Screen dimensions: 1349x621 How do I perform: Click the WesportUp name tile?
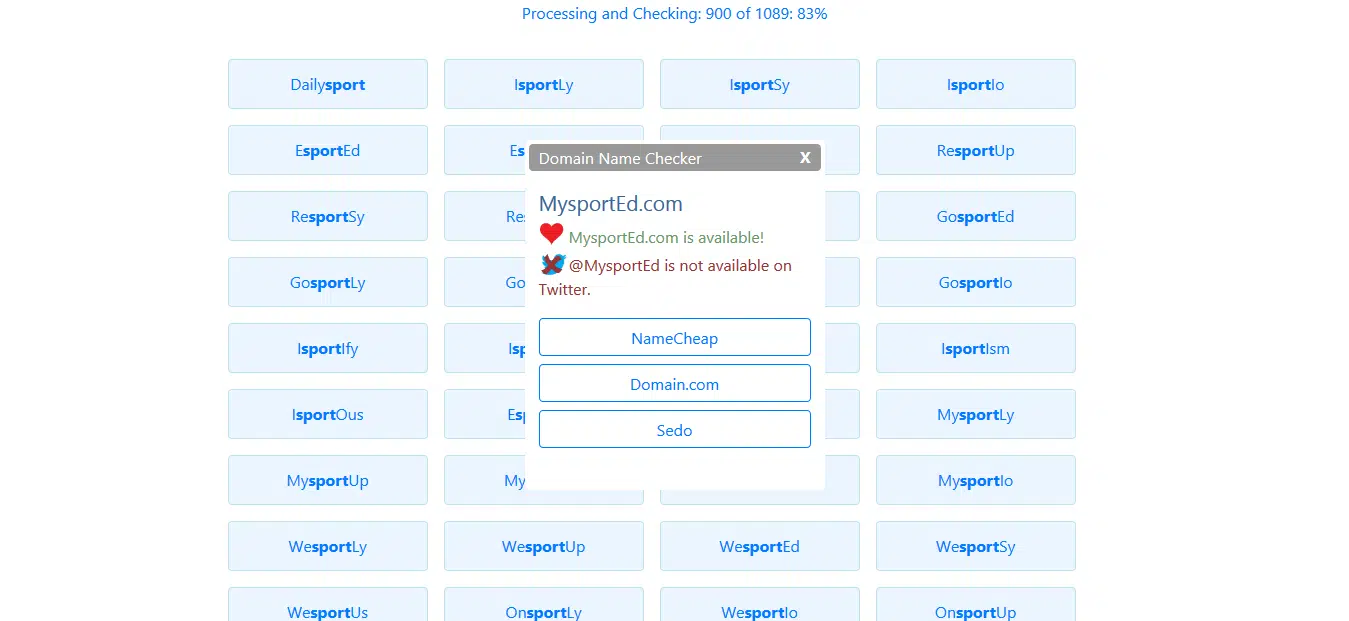coord(543,547)
